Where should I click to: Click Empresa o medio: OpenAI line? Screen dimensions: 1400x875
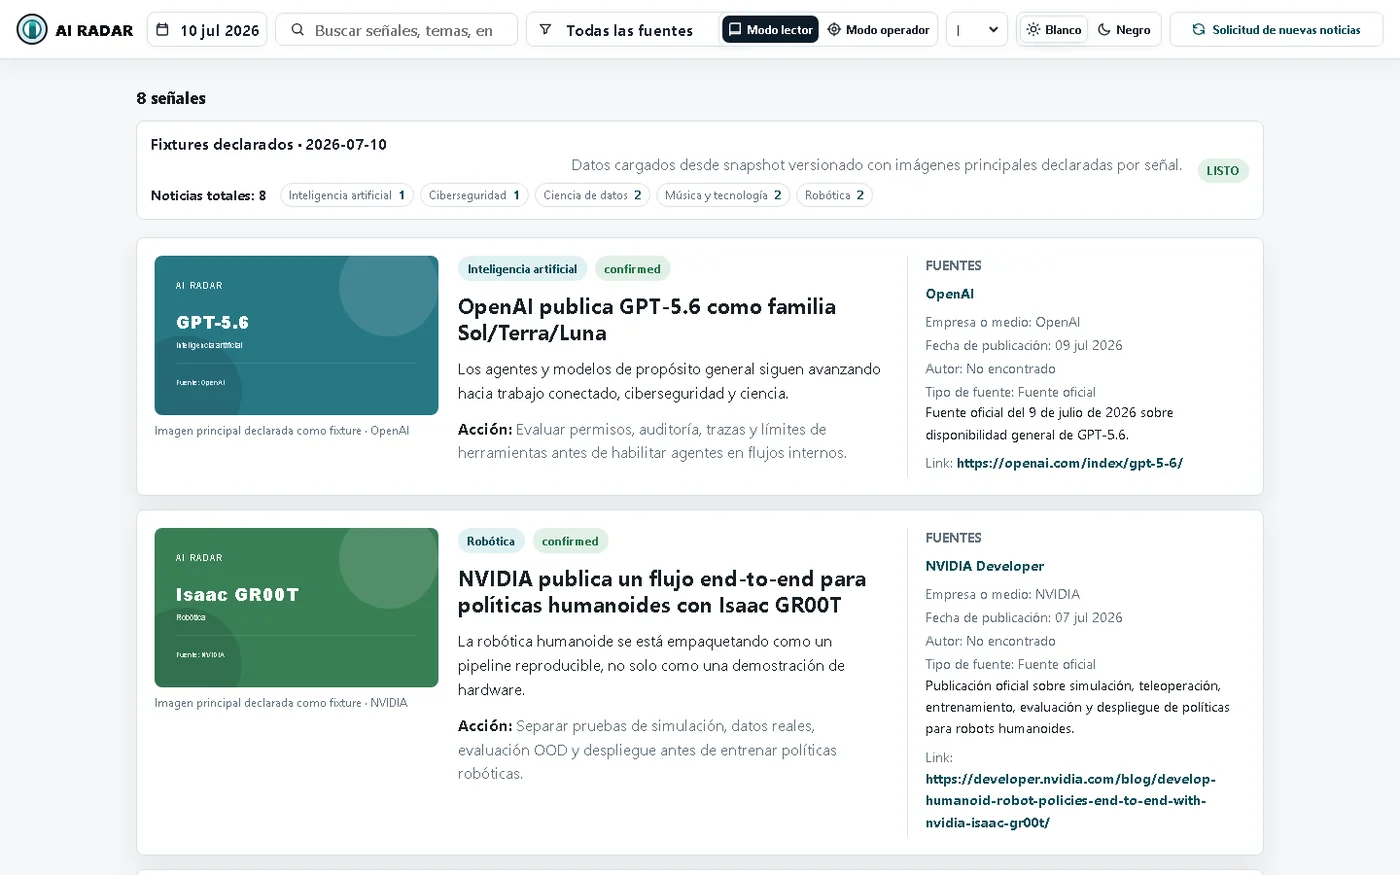pyautogui.click(x=1002, y=322)
